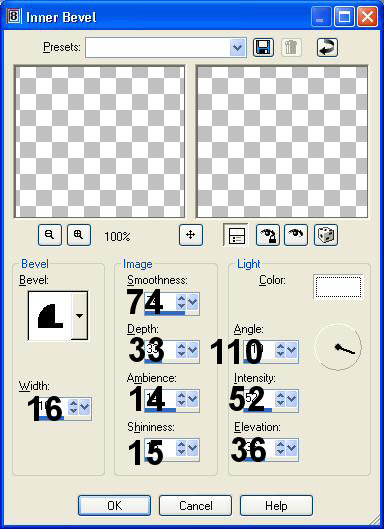This screenshot has height=529, width=384.
Task: Click the navigate preview crosshair icon
Action: (x=191, y=235)
